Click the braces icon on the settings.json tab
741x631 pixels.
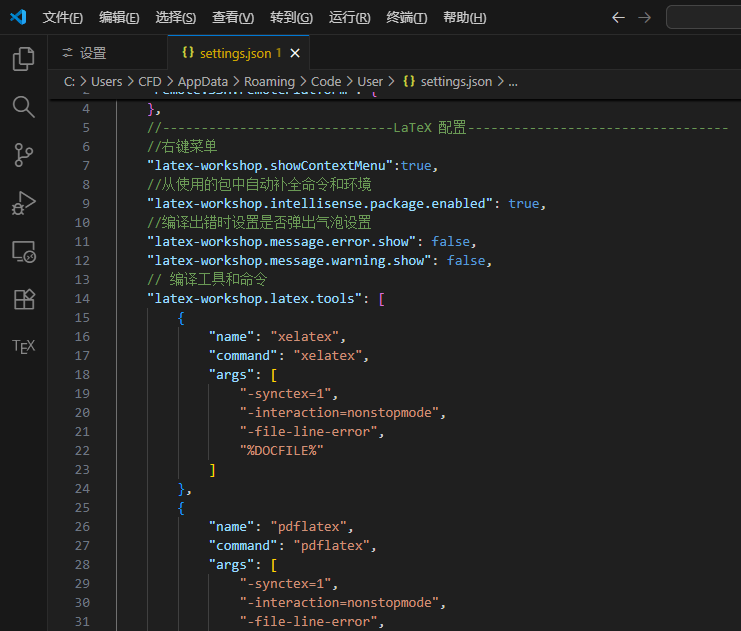[x=188, y=52]
